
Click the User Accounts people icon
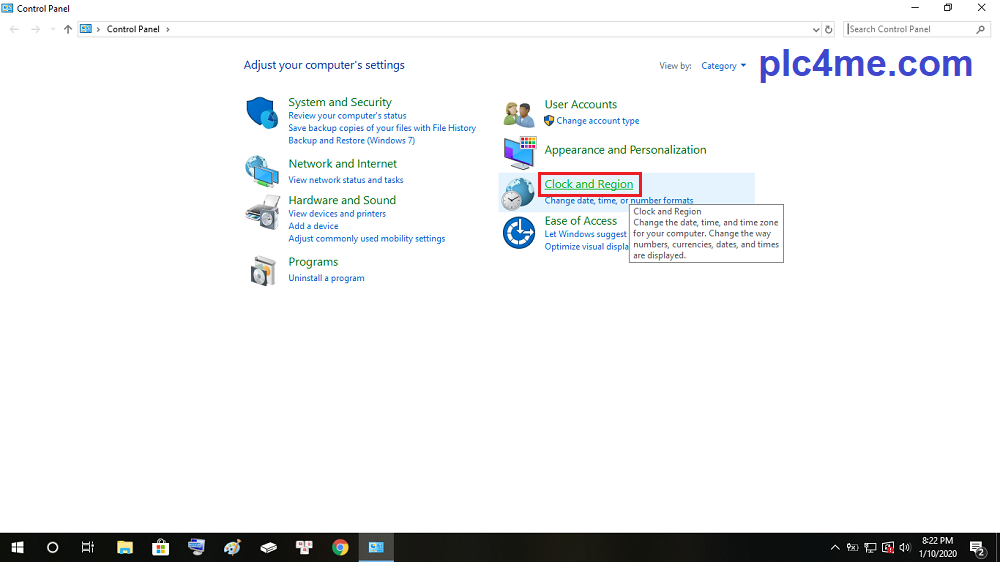pyautogui.click(x=519, y=113)
